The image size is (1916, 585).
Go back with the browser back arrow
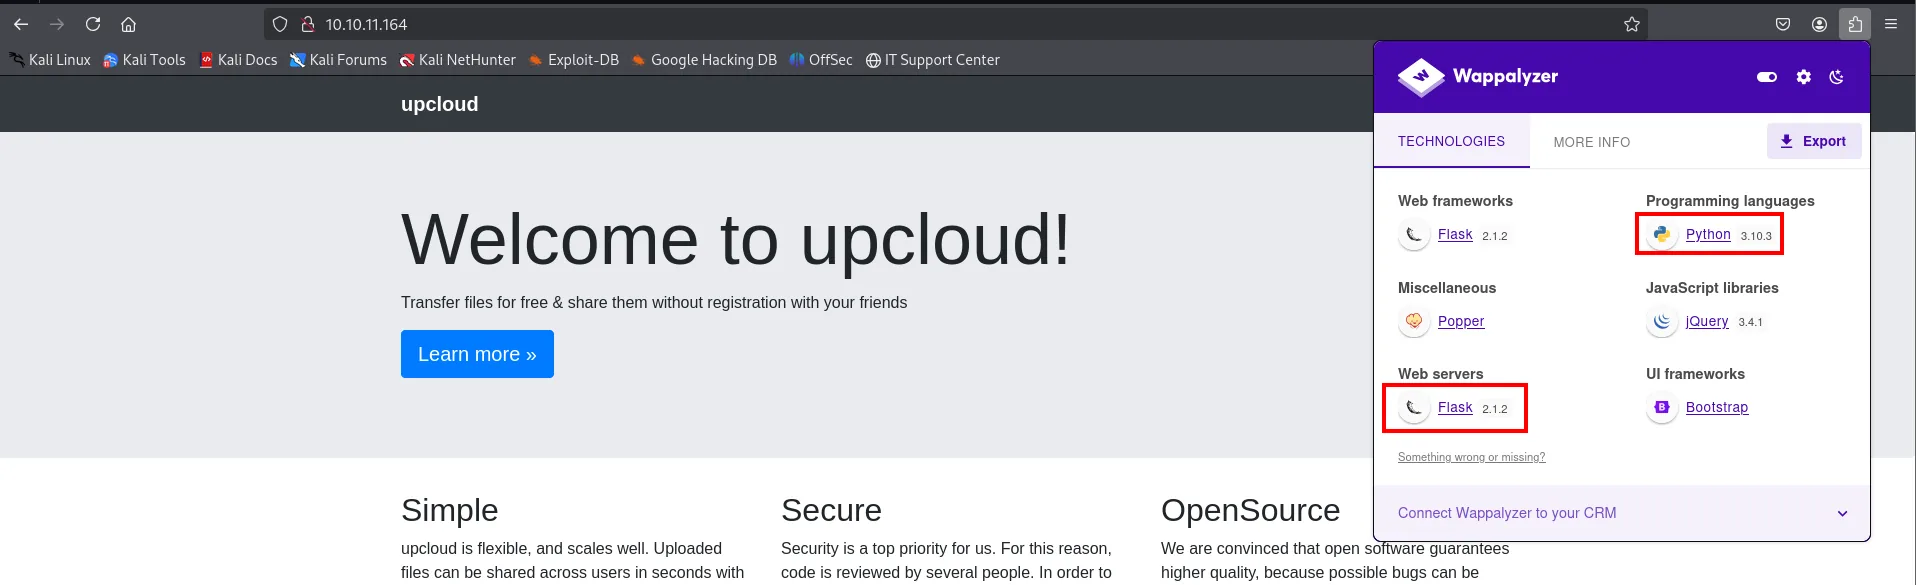click(x=21, y=24)
